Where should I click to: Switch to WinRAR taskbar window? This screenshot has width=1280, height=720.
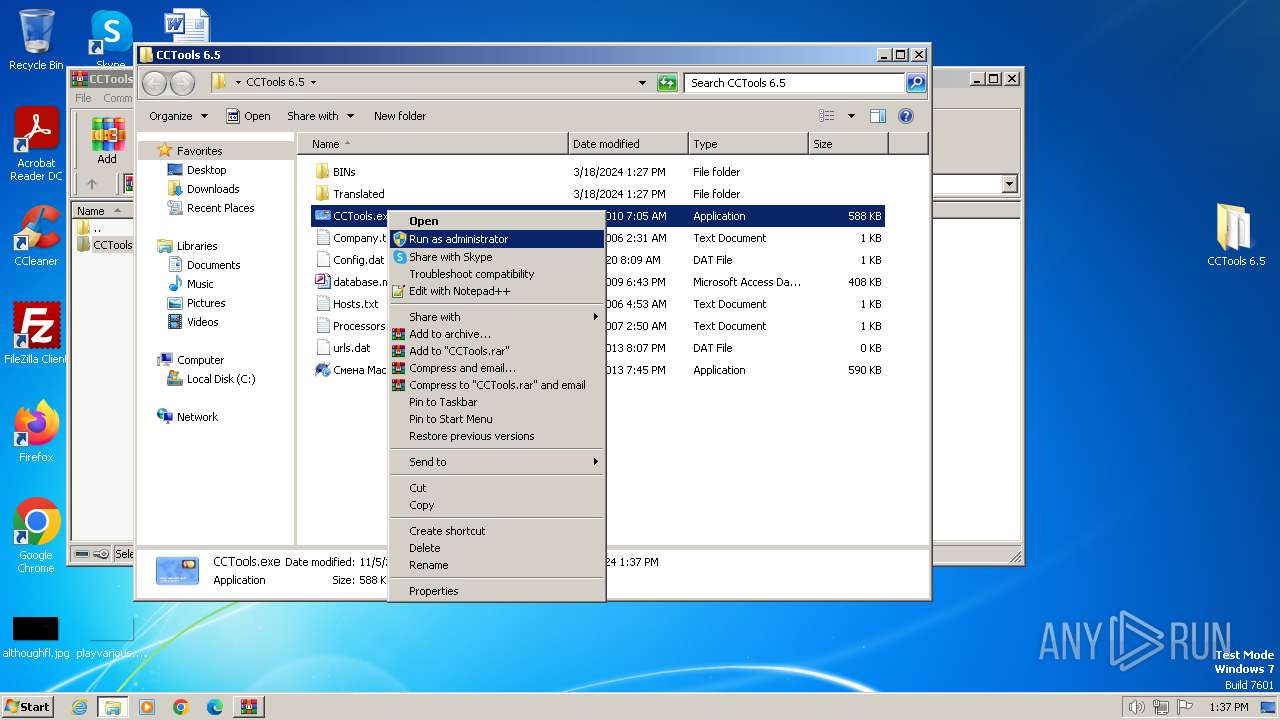point(249,707)
